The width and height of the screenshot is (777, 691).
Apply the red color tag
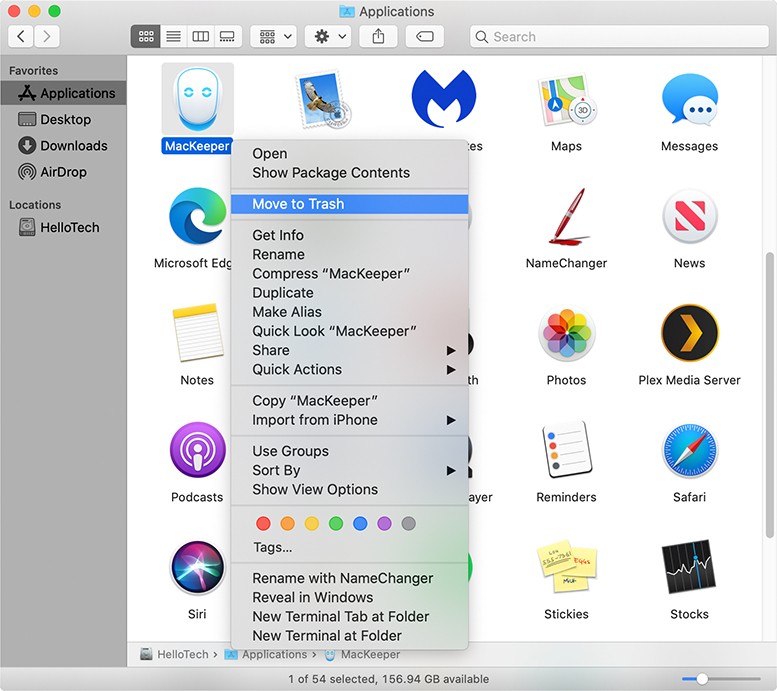[x=263, y=523]
